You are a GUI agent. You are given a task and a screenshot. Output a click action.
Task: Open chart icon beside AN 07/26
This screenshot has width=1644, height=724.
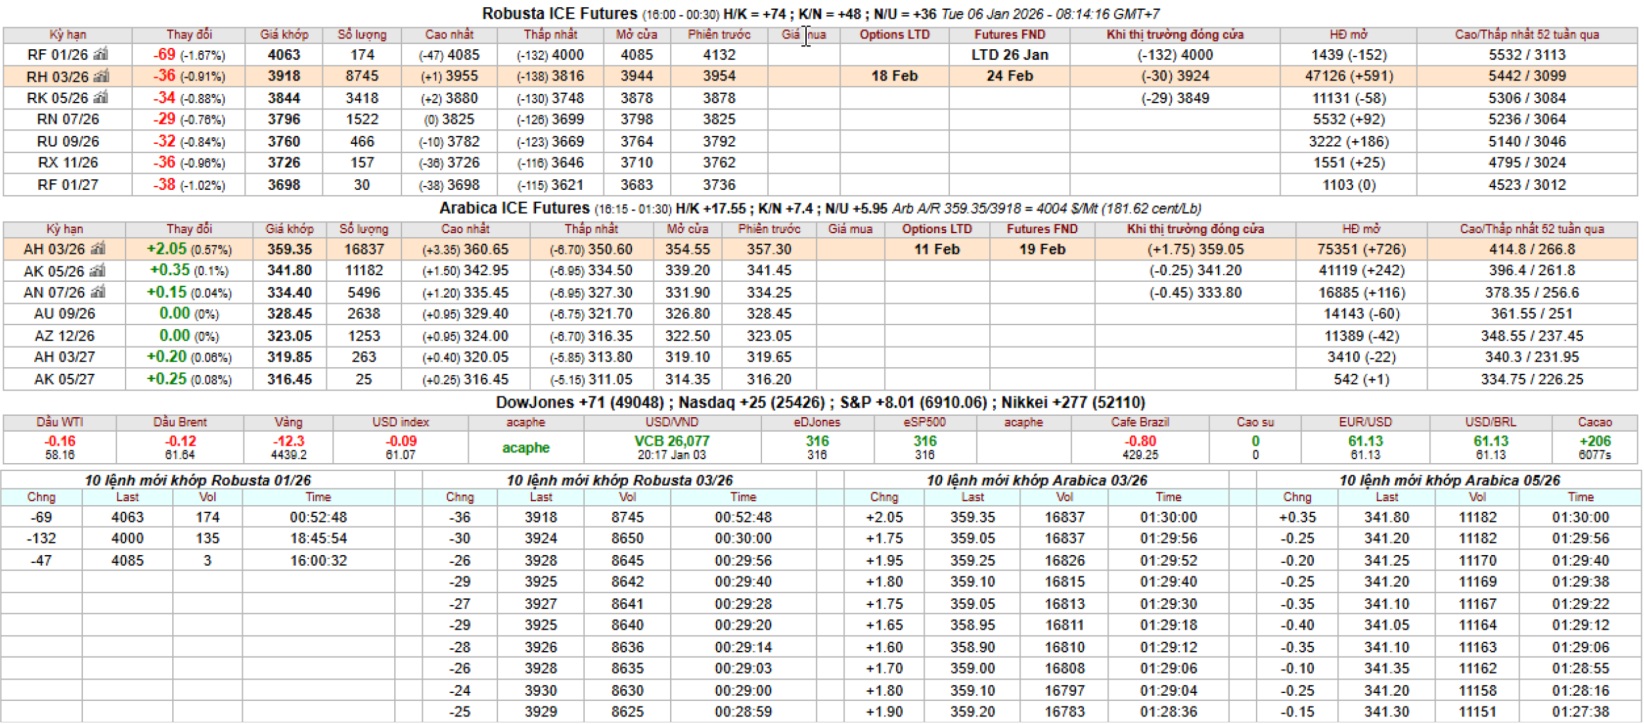pos(98,292)
